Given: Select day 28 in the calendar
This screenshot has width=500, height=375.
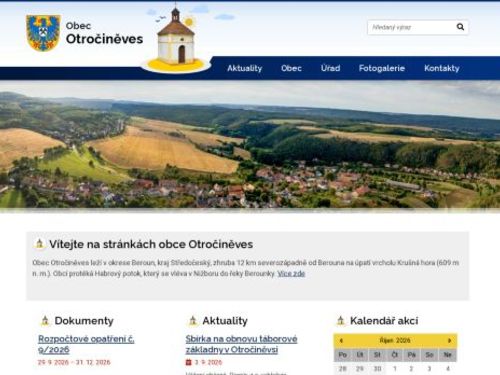Looking at the screenshot, I should tap(342, 369).
